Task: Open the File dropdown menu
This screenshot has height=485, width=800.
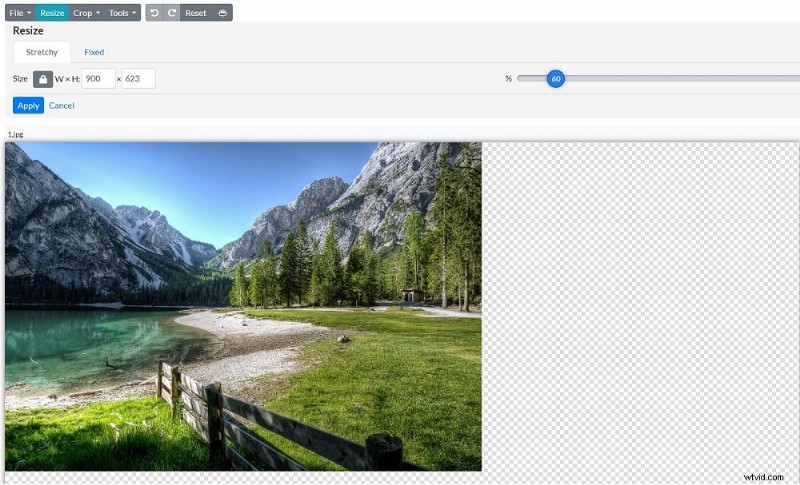Action: [x=20, y=13]
